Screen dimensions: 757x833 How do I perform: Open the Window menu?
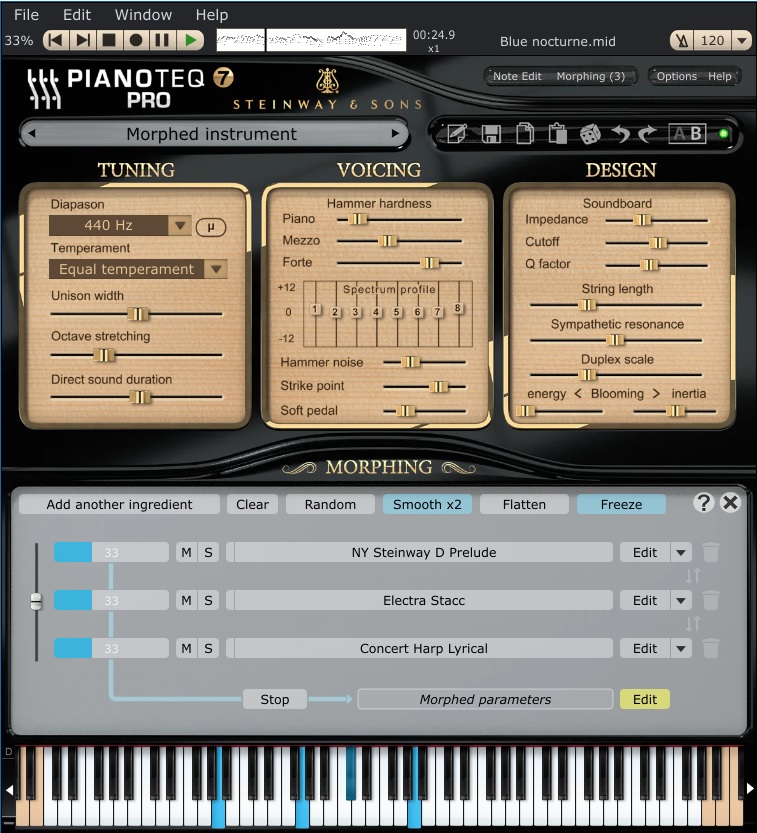[x=143, y=15]
